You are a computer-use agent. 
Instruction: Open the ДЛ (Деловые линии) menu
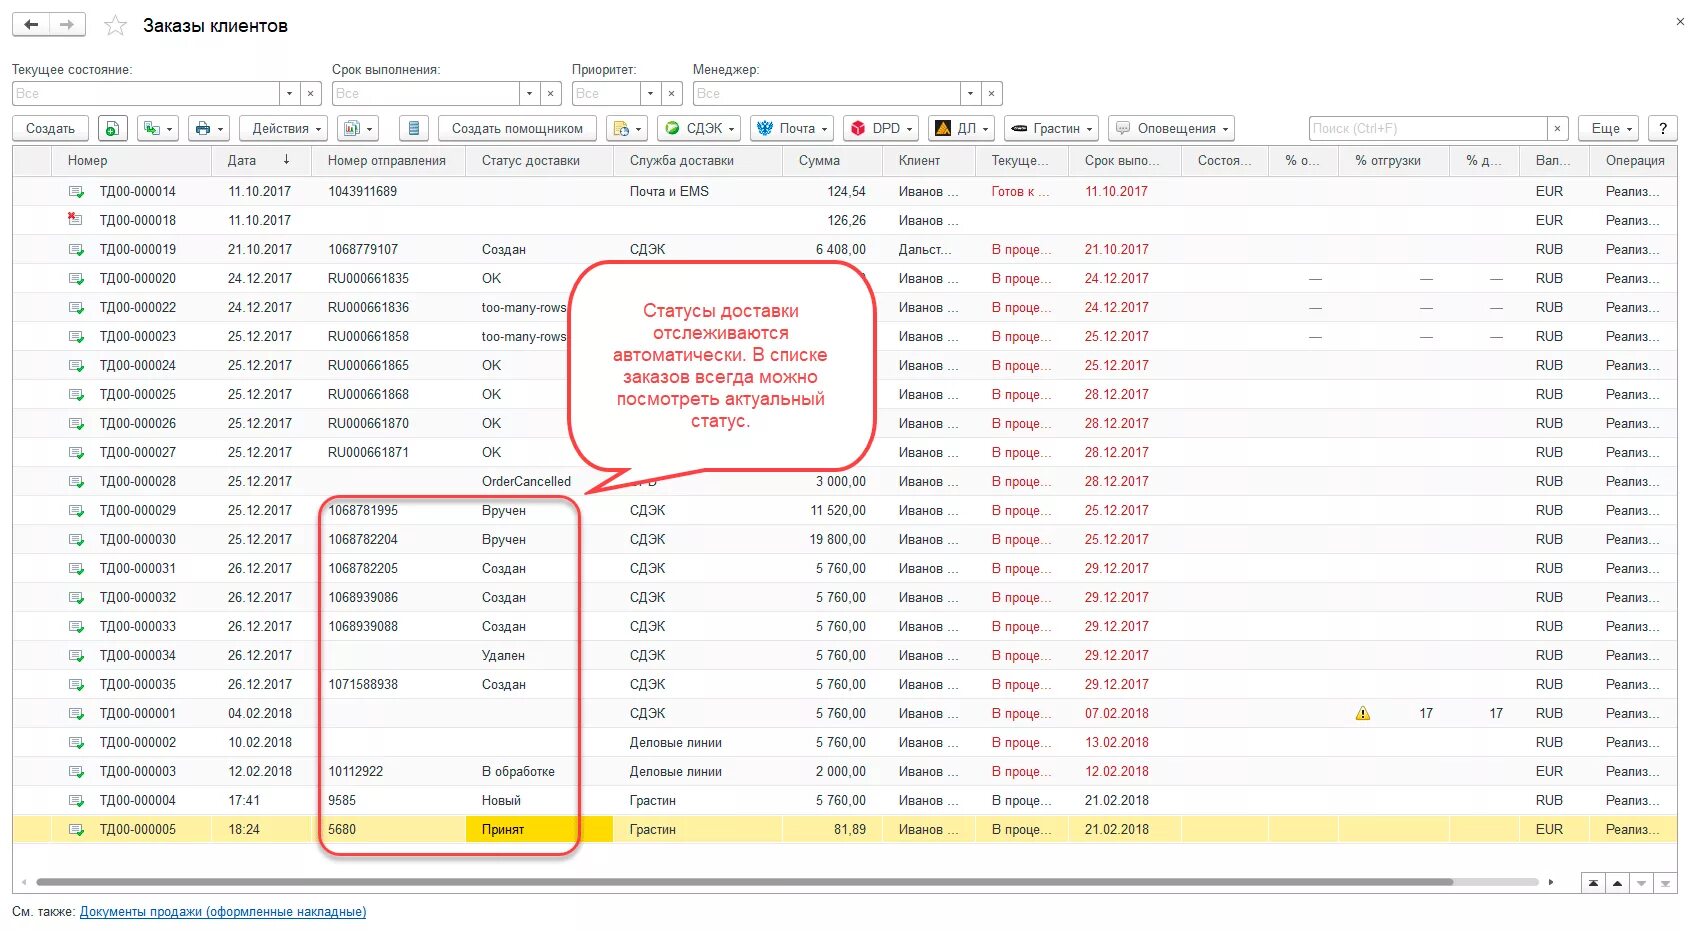point(962,128)
